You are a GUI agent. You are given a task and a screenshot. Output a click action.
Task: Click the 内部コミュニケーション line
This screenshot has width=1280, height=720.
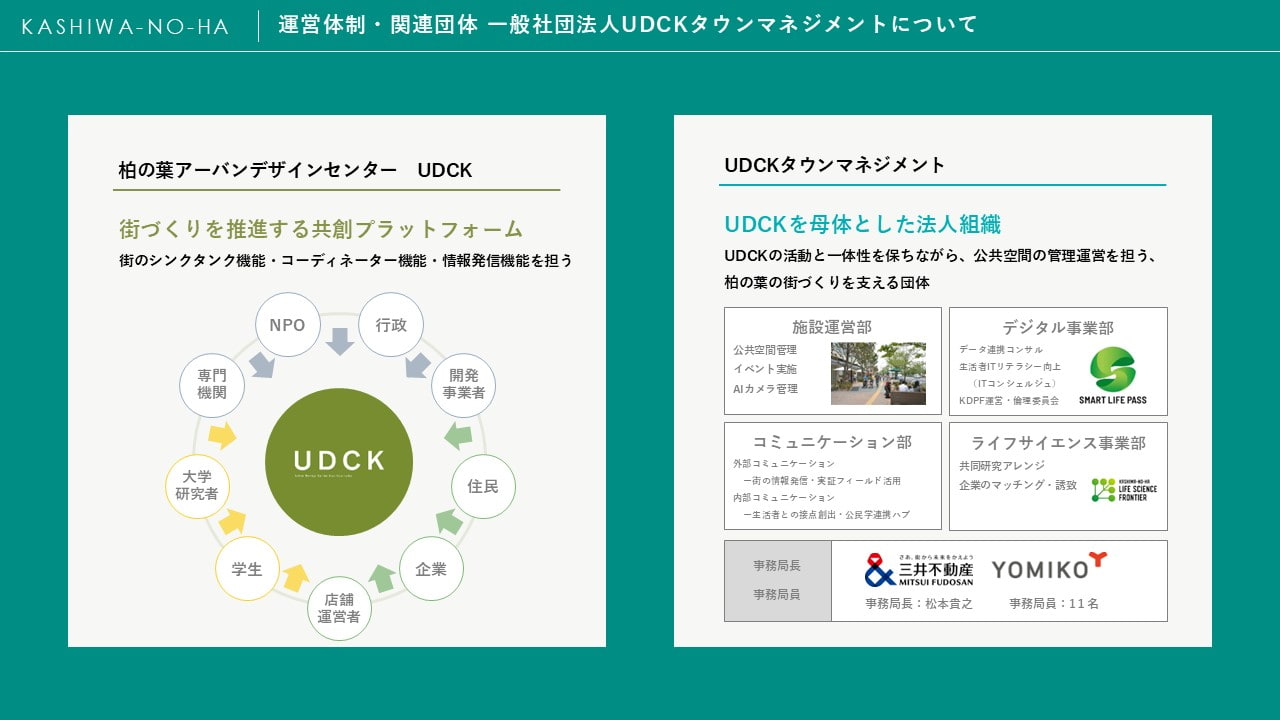(x=784, y=497)
